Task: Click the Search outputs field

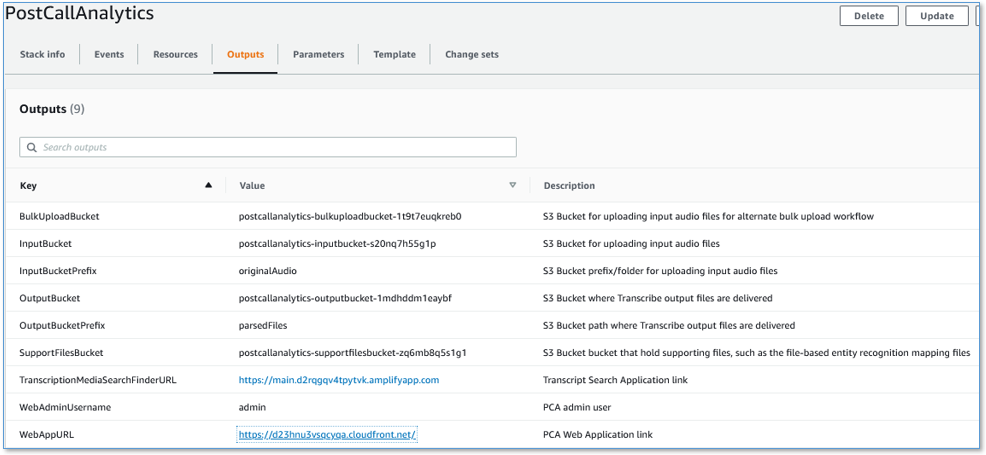Action: tap(268, 147)
